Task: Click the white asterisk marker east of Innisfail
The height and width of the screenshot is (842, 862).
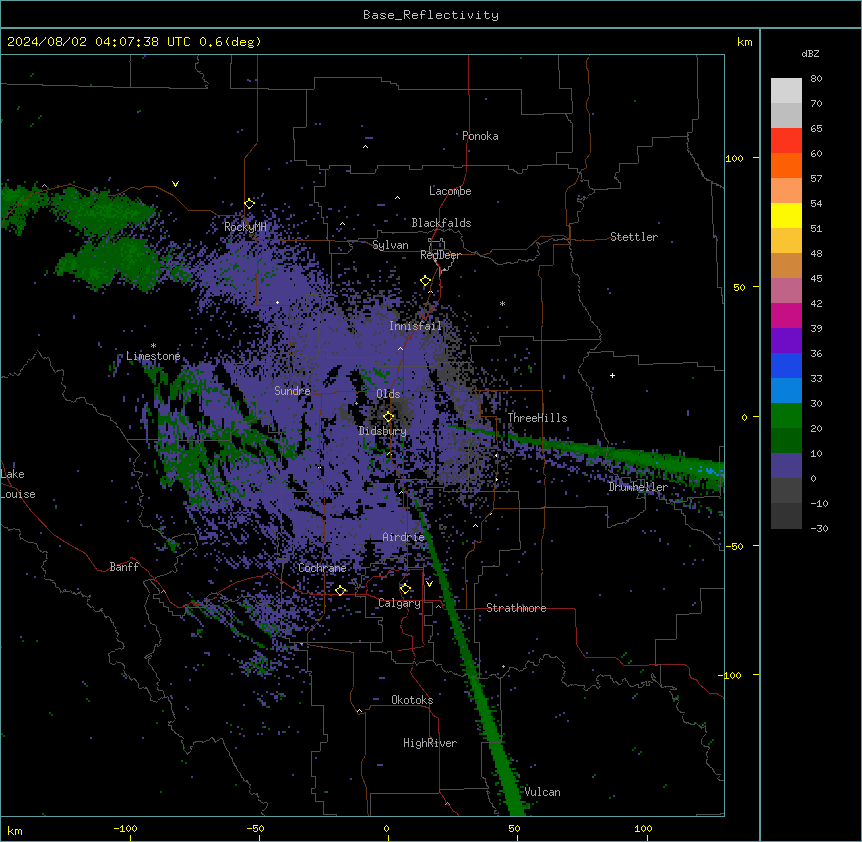Action: 502,303
